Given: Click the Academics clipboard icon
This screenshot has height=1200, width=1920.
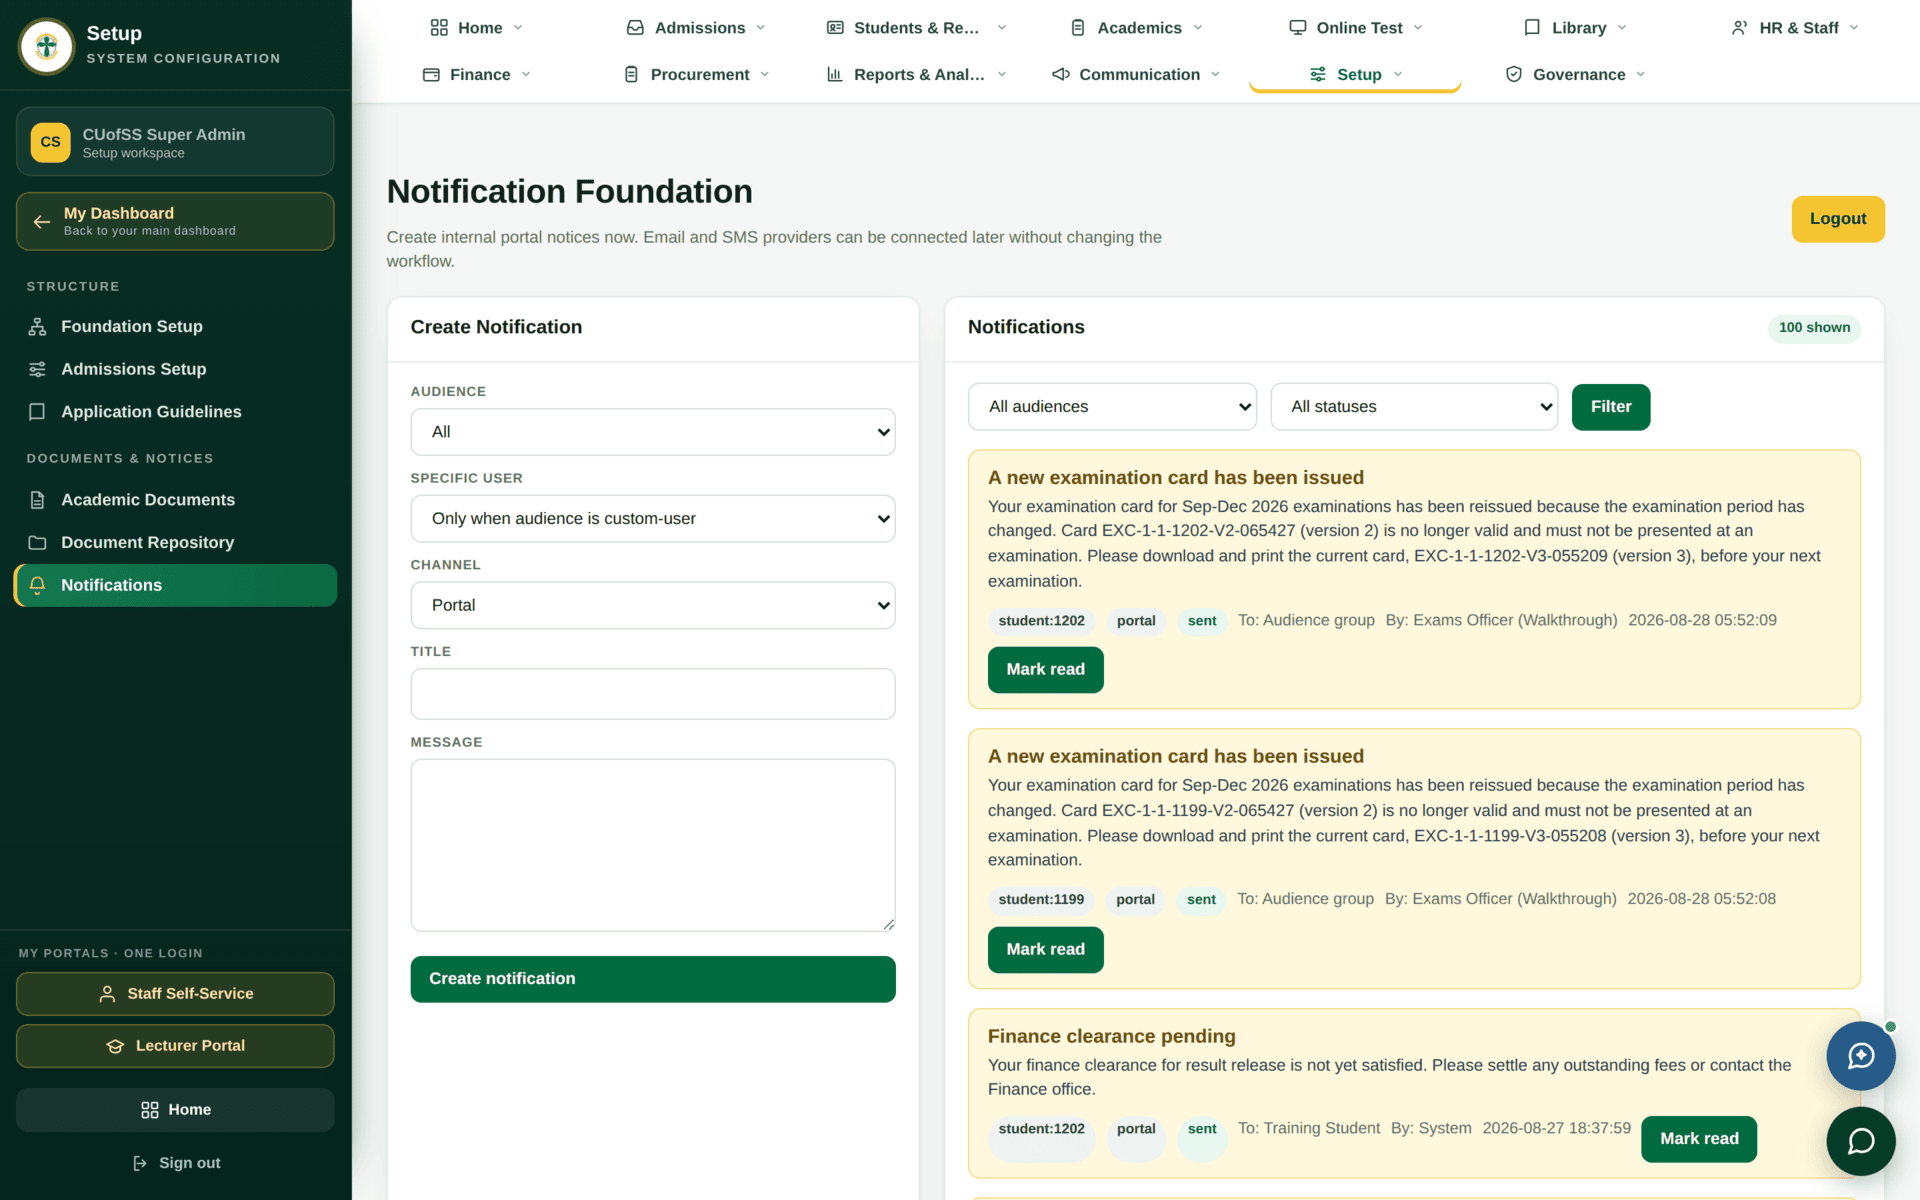Looking at the screenshot, I should 1078,28.
